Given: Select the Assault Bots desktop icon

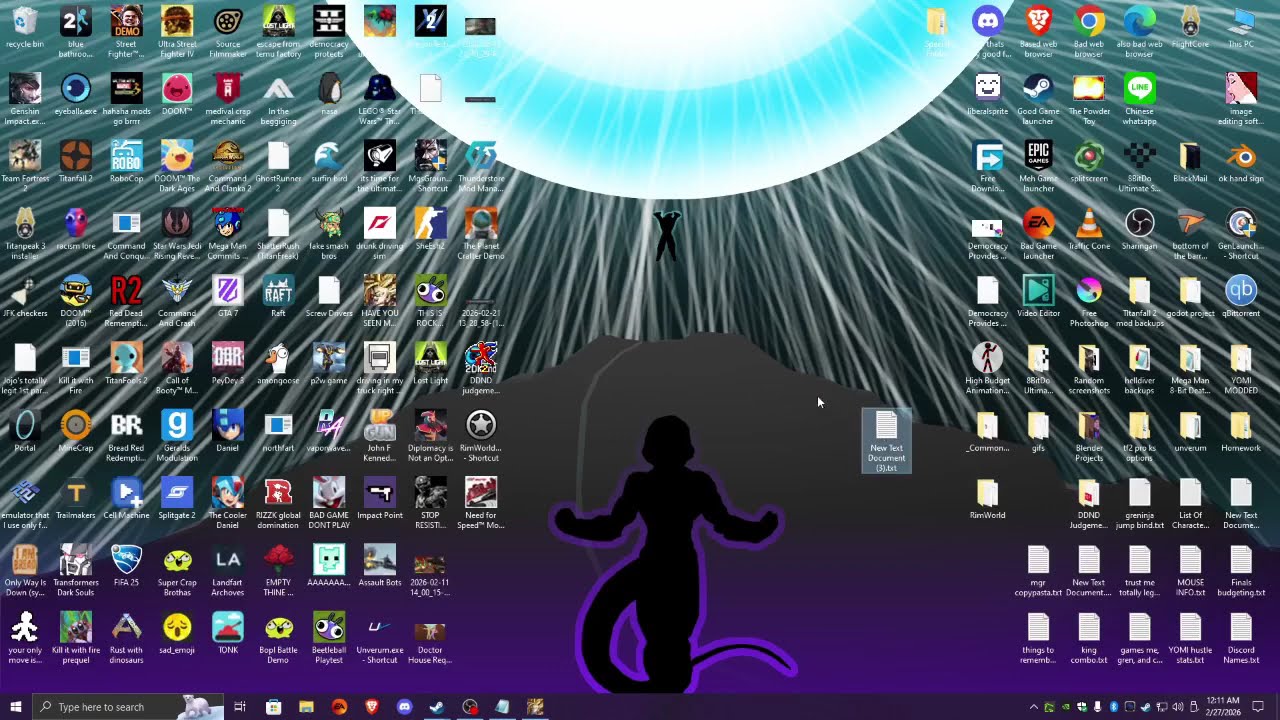Looking at the screenshot, I should coord(380,566).
